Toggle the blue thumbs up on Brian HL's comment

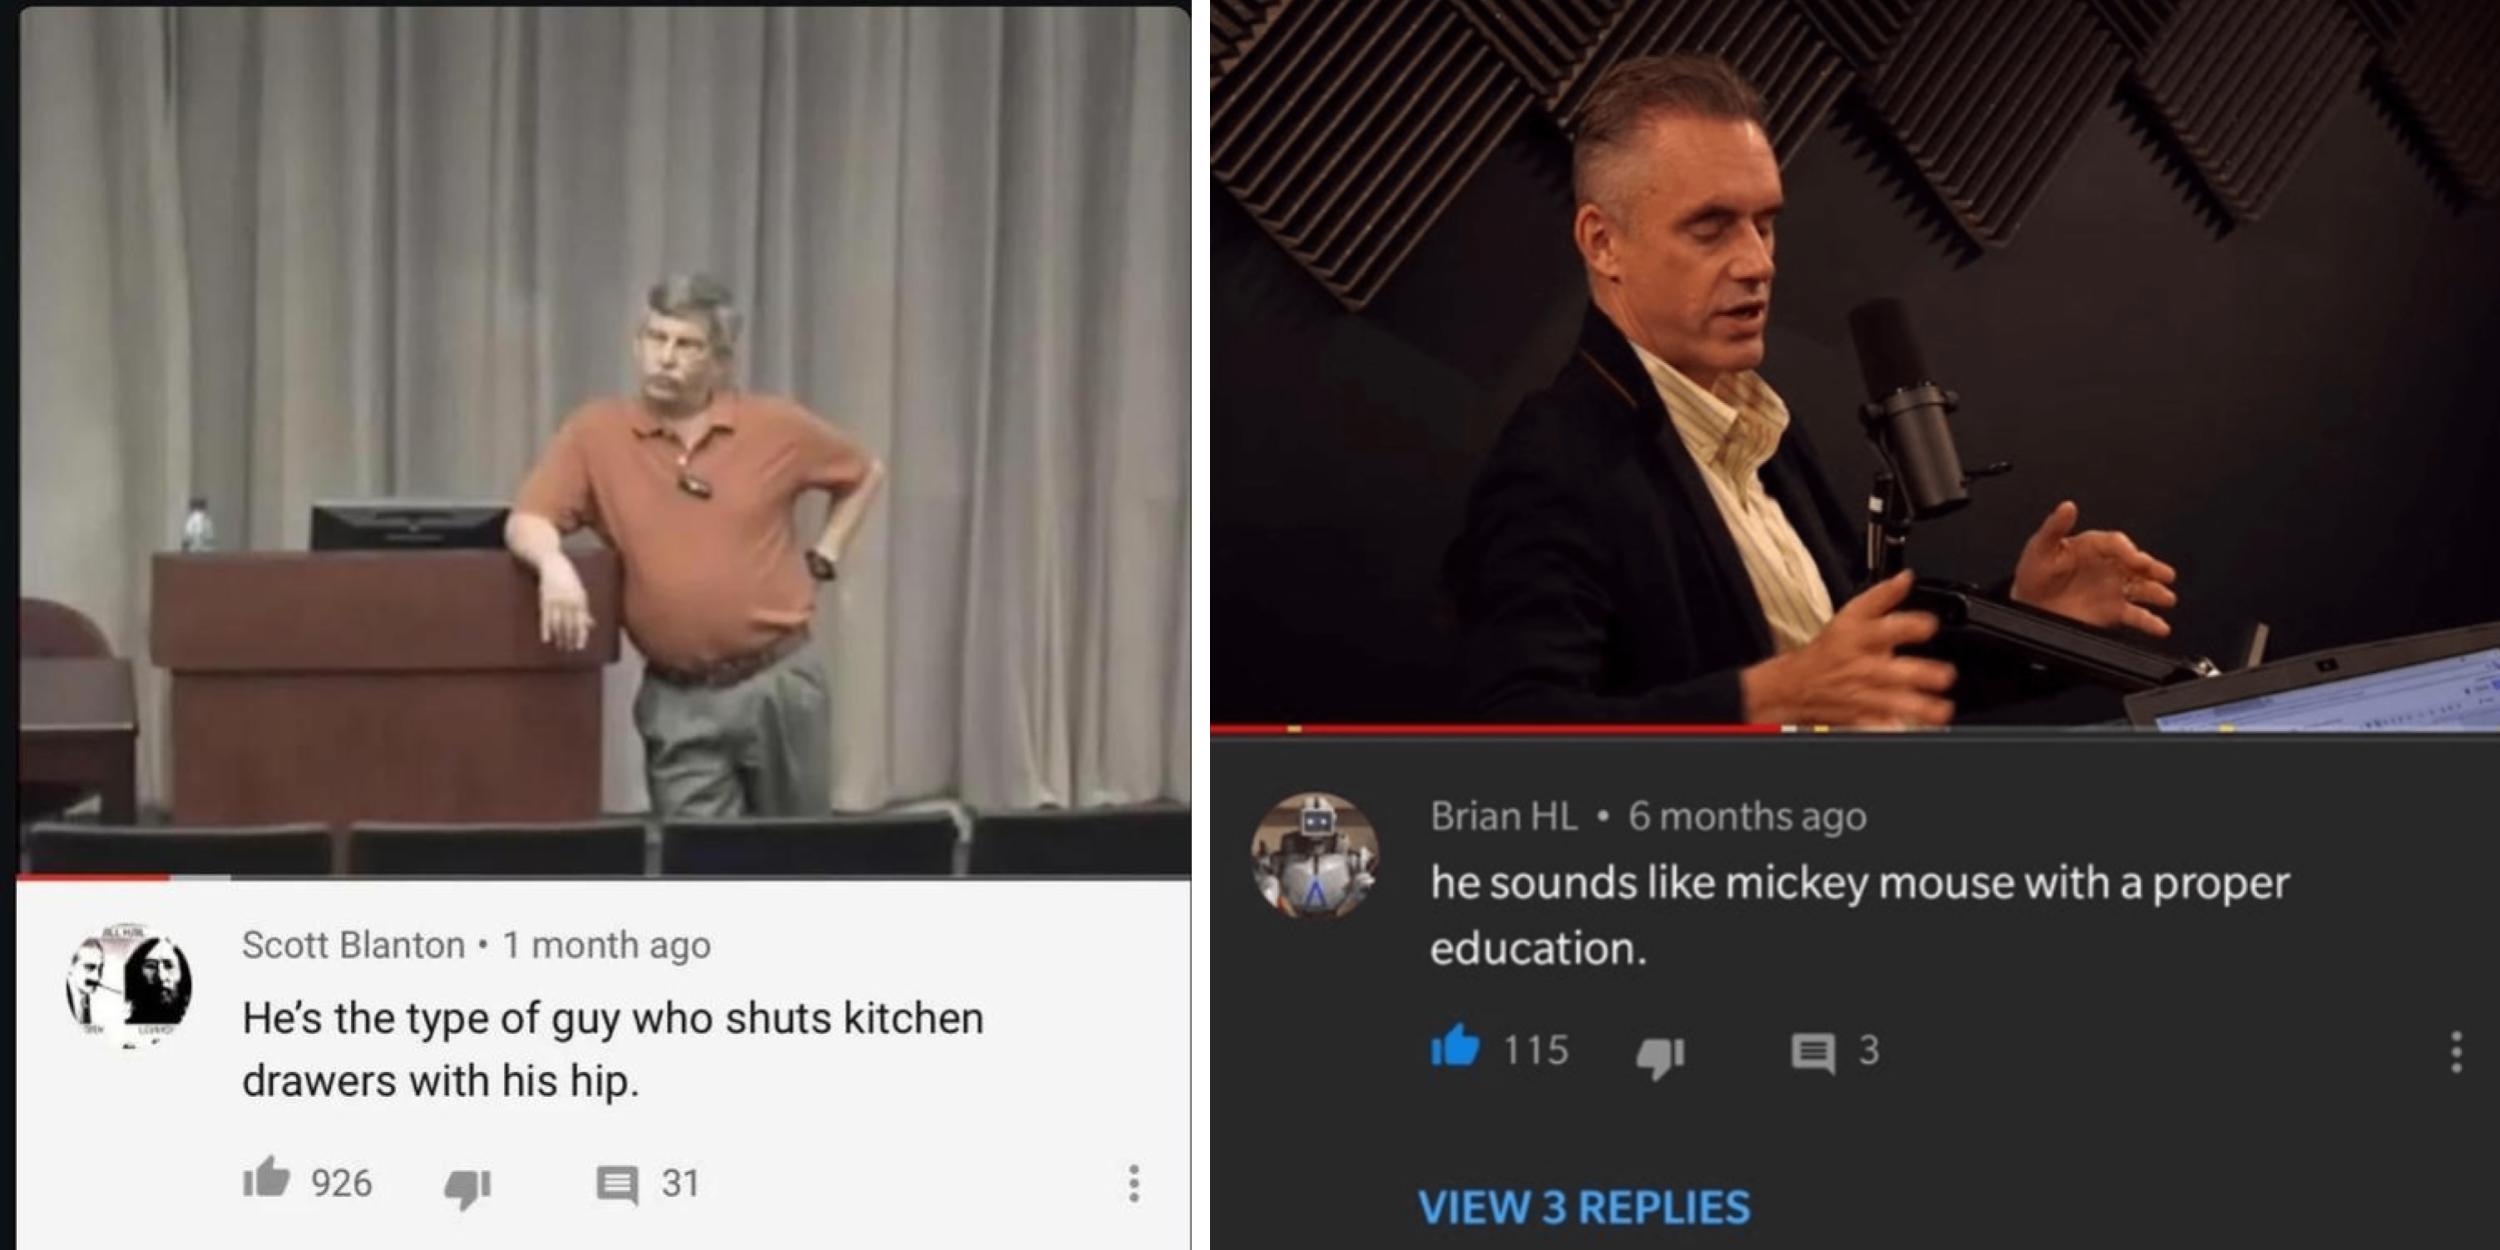coord(1455,1047)
